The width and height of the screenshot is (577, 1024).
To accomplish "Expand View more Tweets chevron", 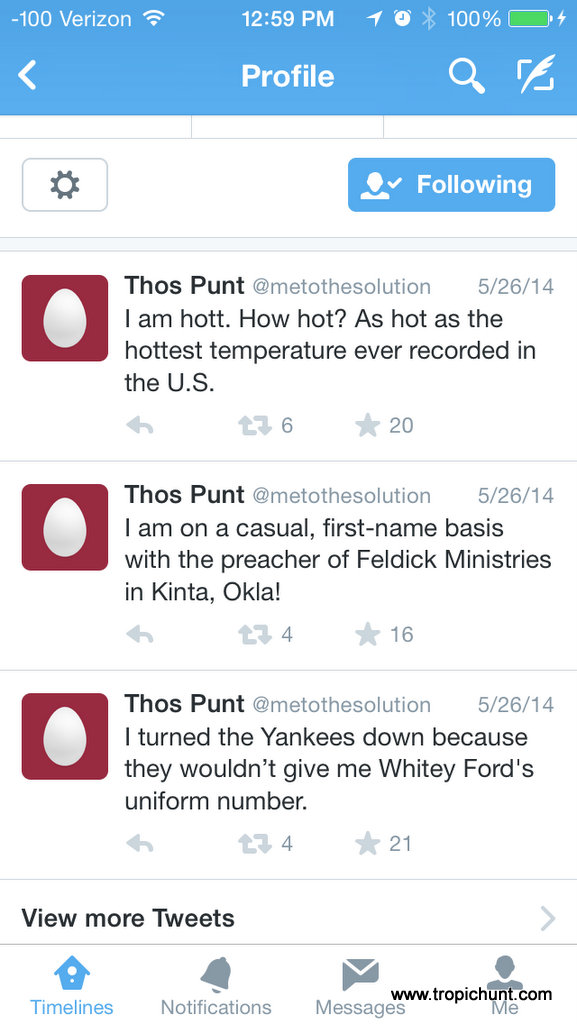I will click(x=548, y=918).
